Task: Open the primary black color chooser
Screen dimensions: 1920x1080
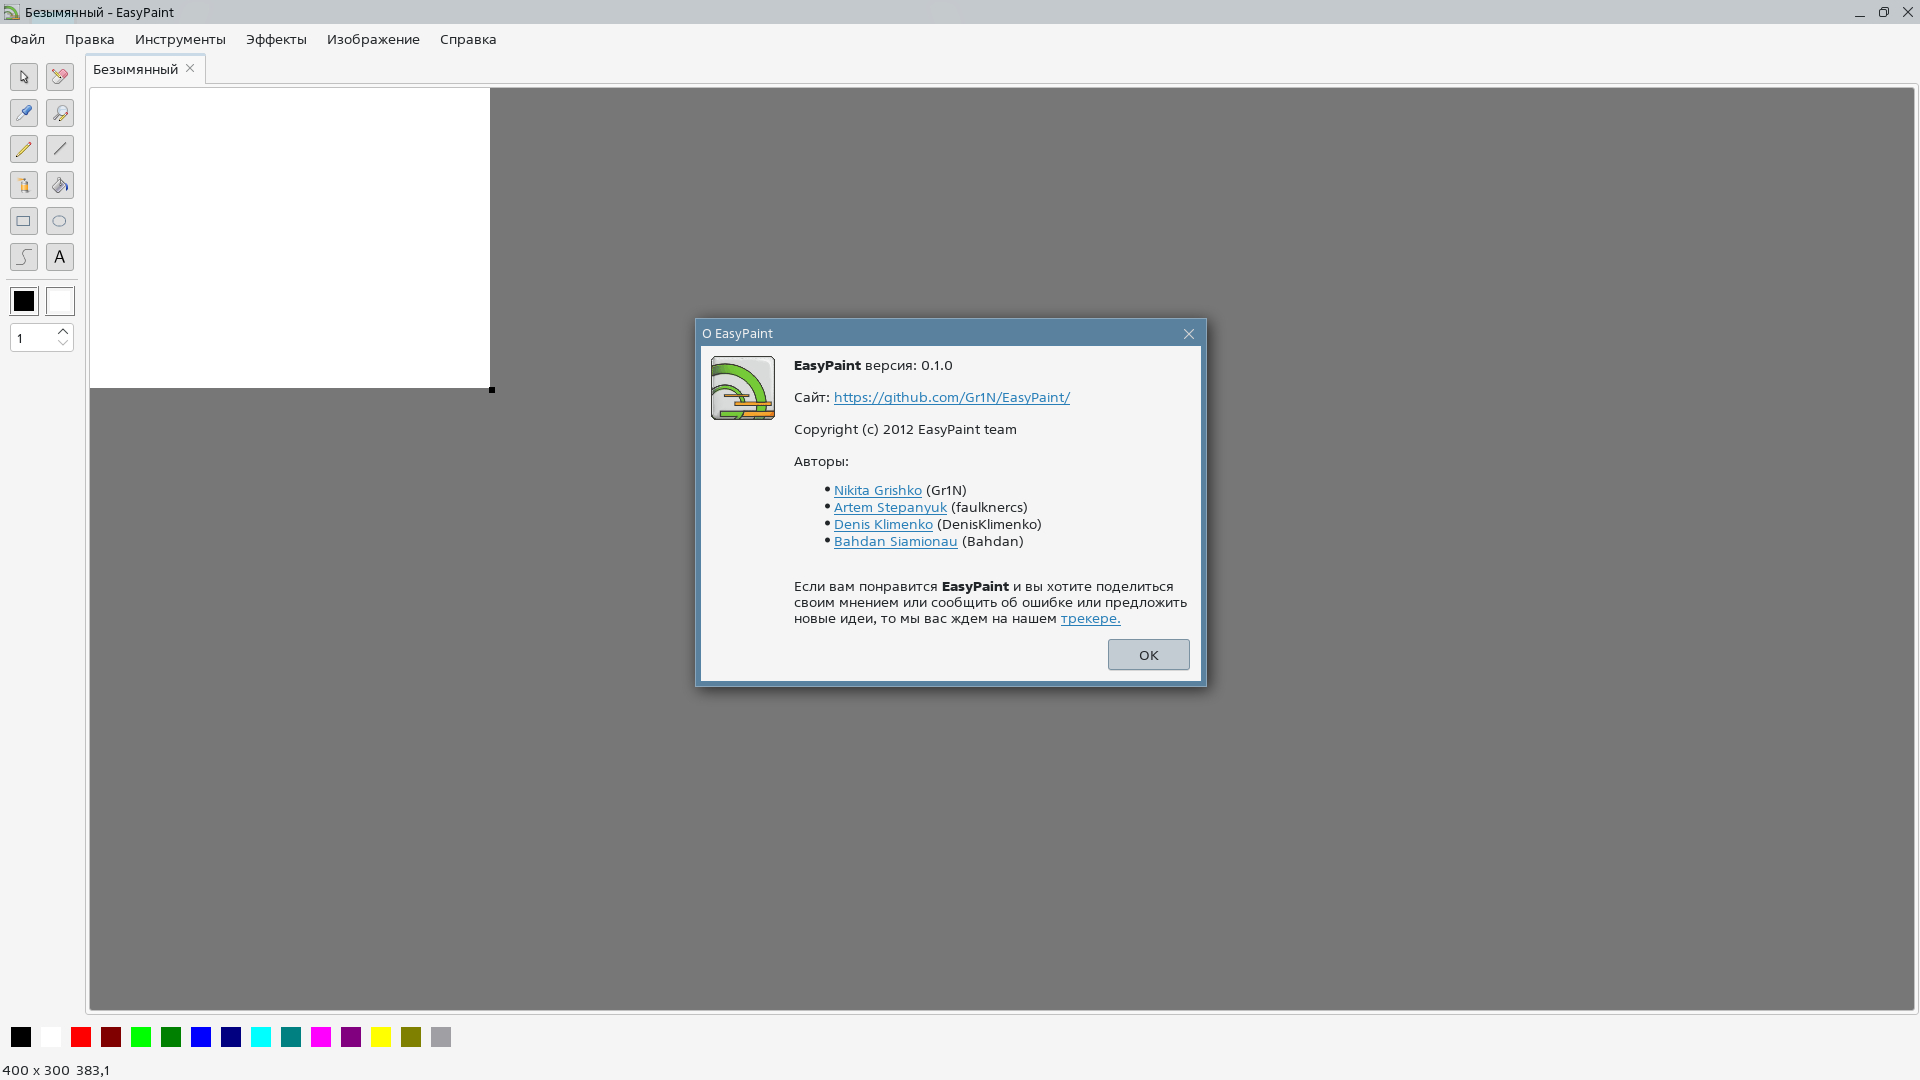Action: point(24,301)
